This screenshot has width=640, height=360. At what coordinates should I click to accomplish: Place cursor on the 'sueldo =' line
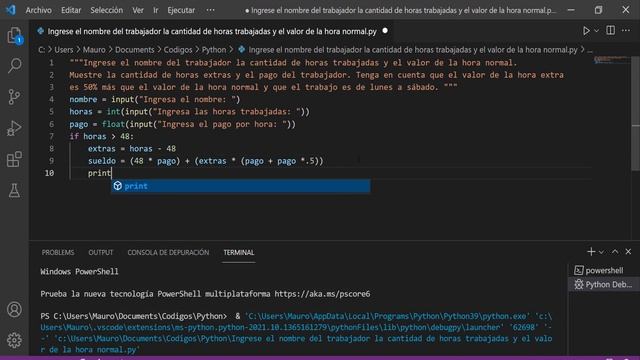(205, 161)
